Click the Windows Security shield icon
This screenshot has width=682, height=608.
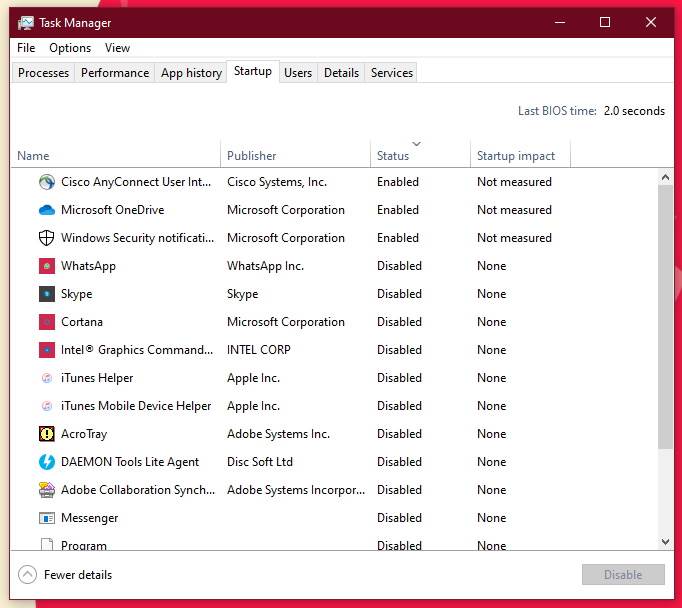(x=46, y=238)
